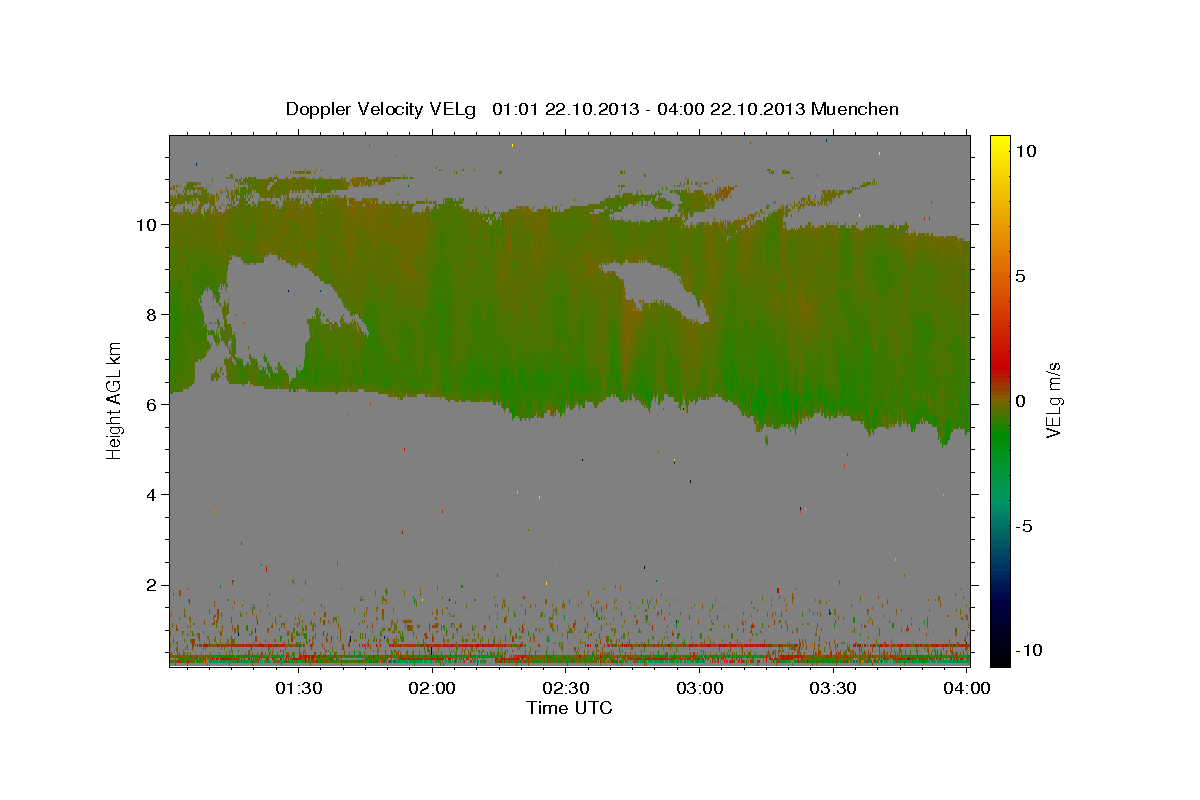Click the height tick label '6'
Image resolution: width=1200 pixels, height=800 pixels.
point(152,405)
